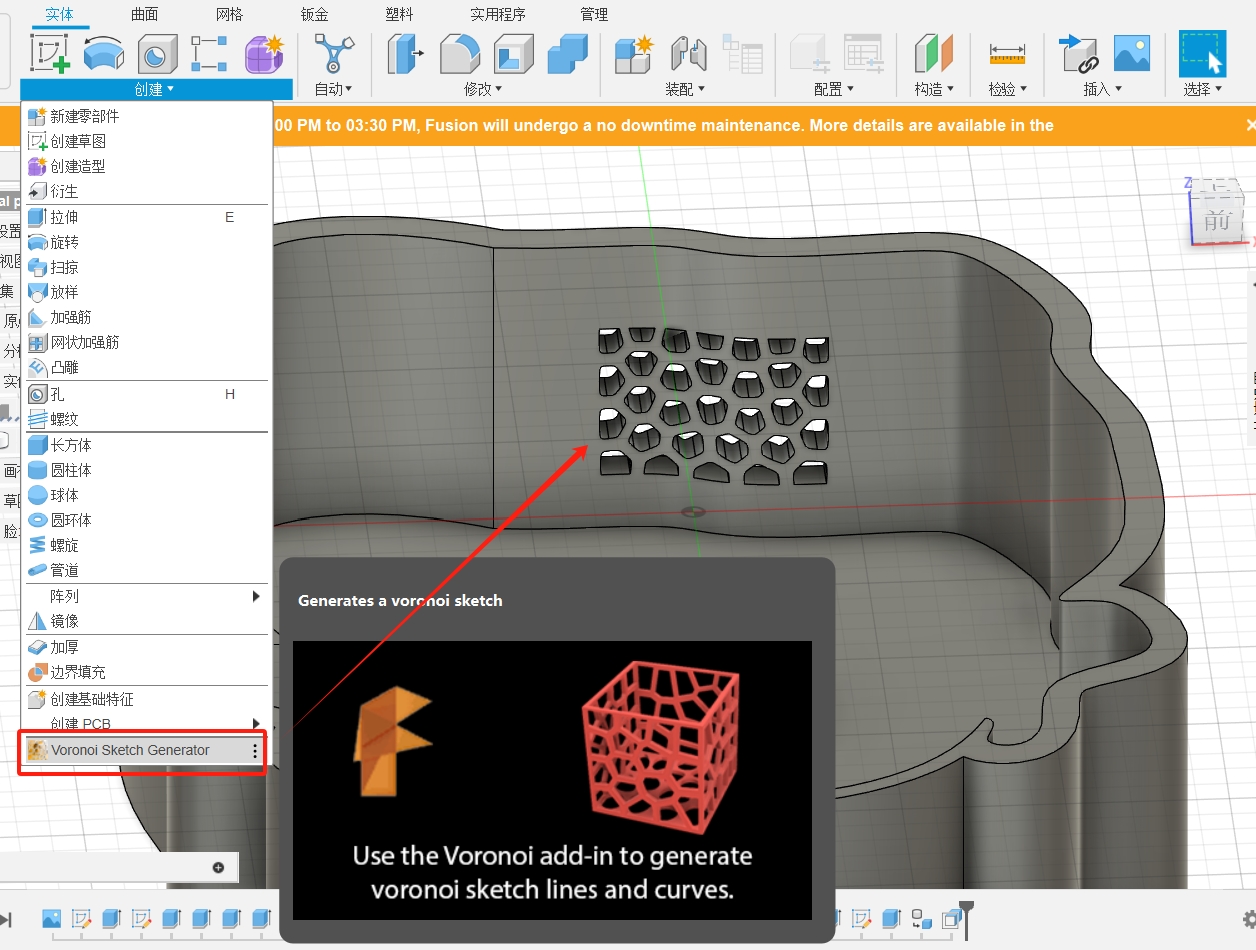Click the Offset Plane icon above 构造
The height and width of the screenshot is (950, 1256).
tap(934, 54)
